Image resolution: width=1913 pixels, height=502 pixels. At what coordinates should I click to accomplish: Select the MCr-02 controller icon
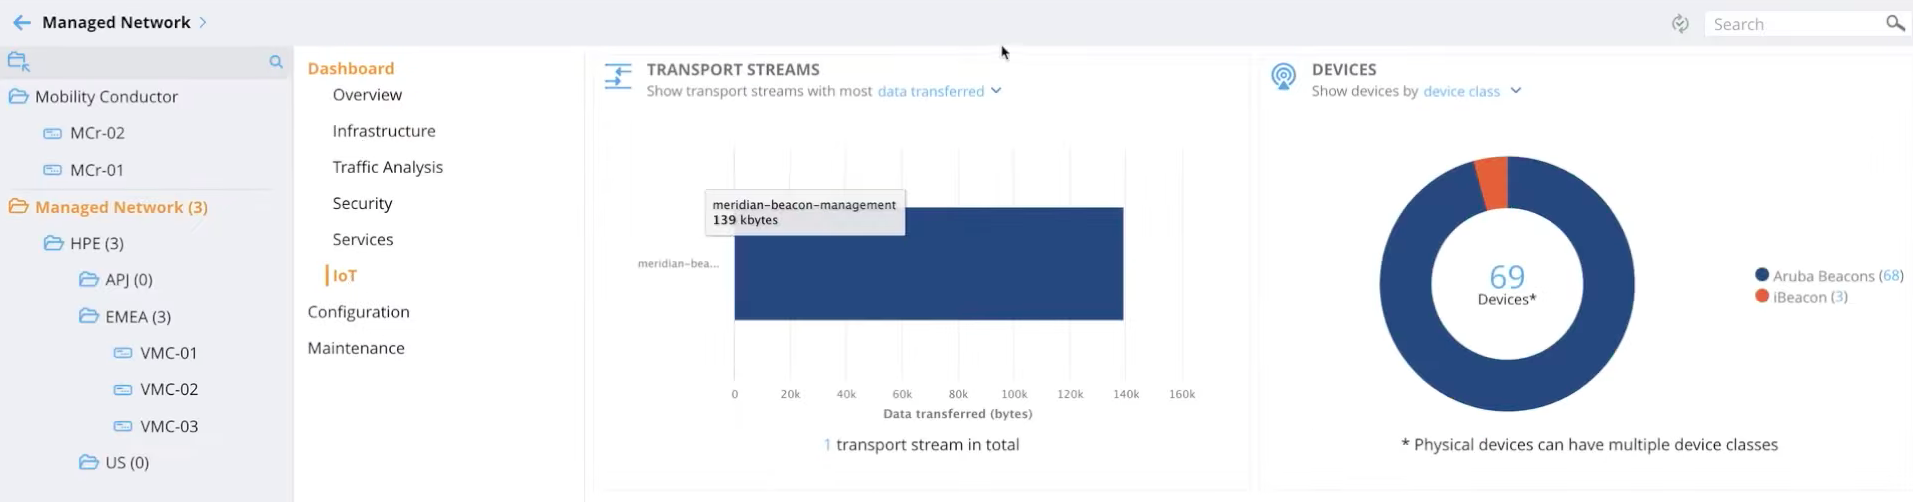coord(53,133)
